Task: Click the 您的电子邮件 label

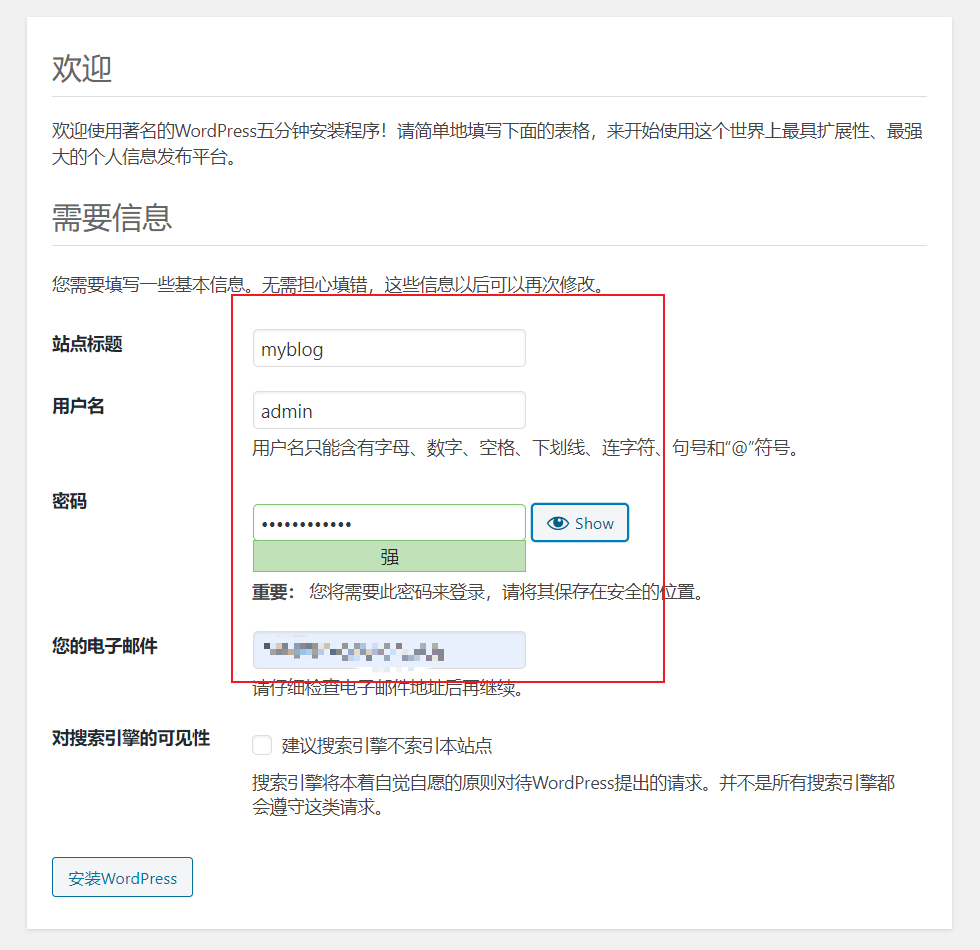Action: point(104,646)
